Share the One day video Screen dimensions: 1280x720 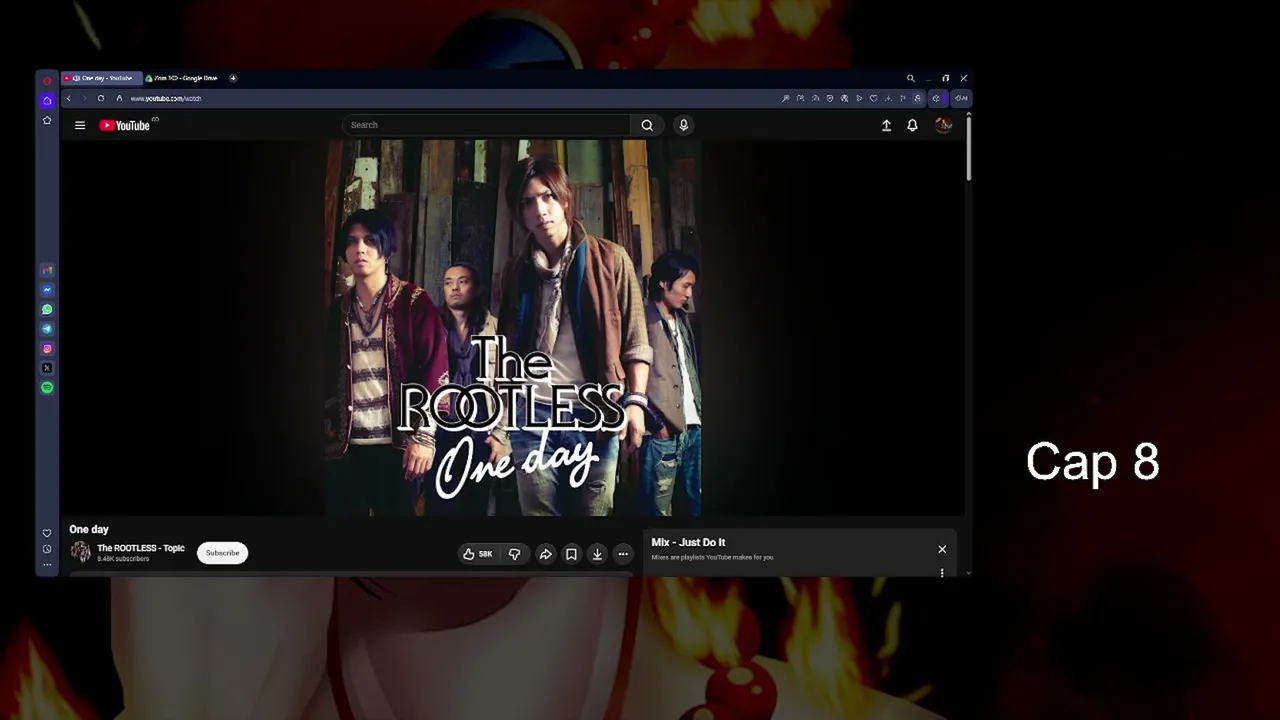546,554
